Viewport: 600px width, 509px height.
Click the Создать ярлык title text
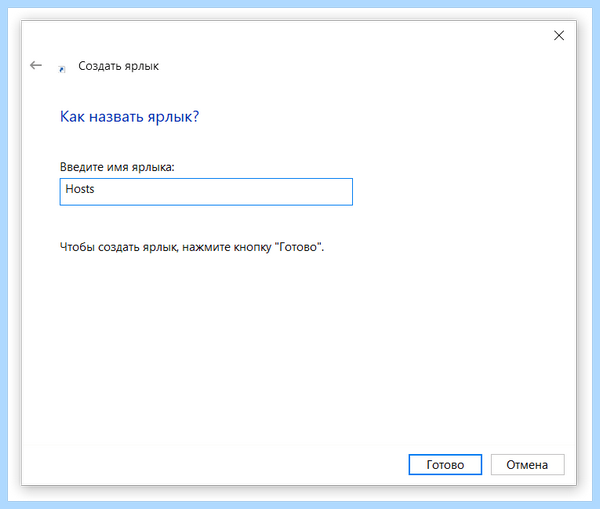[x=118, y=66]
